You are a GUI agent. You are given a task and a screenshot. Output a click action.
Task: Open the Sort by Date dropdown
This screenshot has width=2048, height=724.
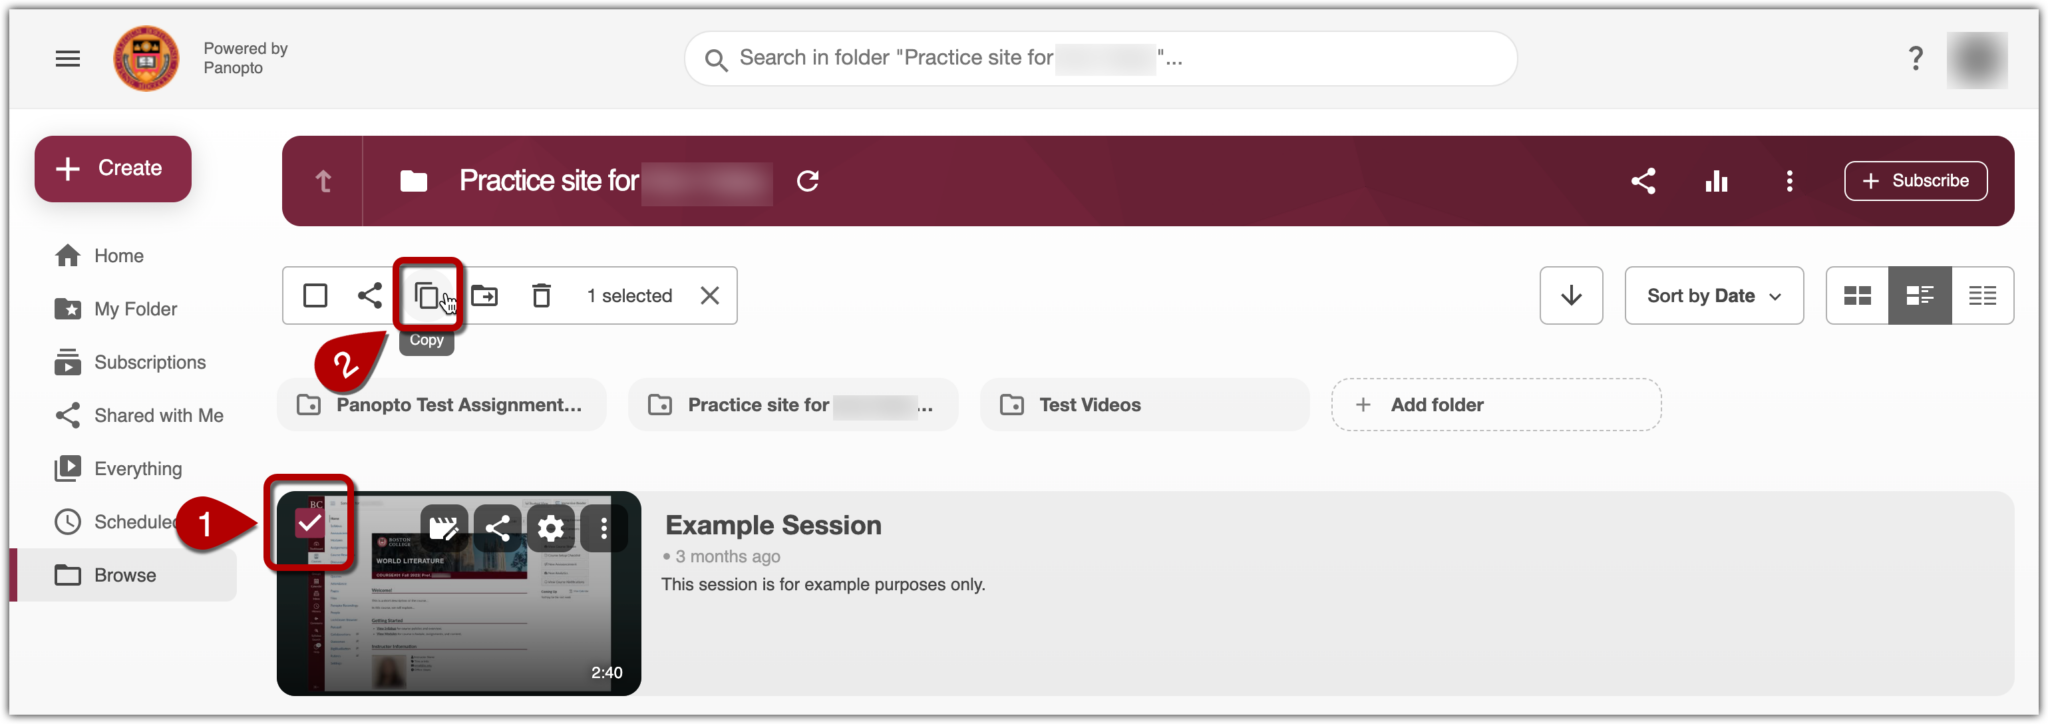pos(1713,296)
